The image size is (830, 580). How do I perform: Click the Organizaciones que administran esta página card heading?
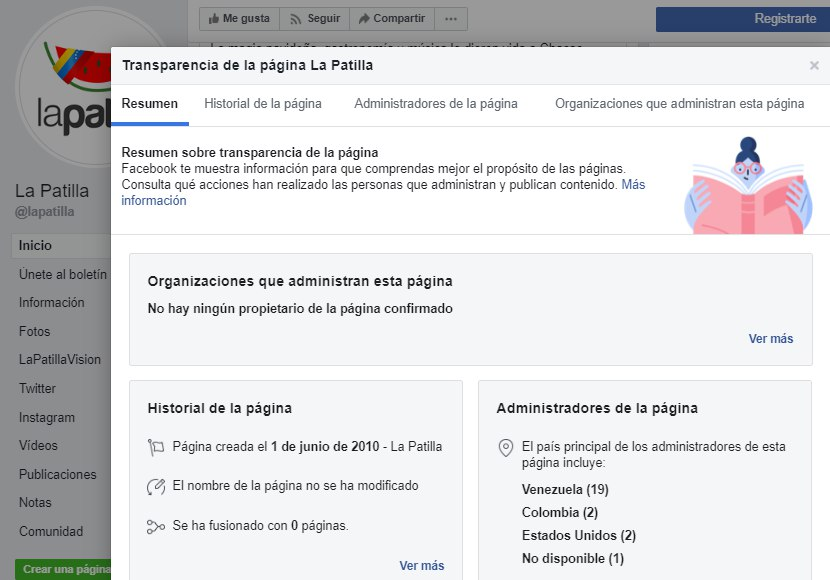click(300, 282)
